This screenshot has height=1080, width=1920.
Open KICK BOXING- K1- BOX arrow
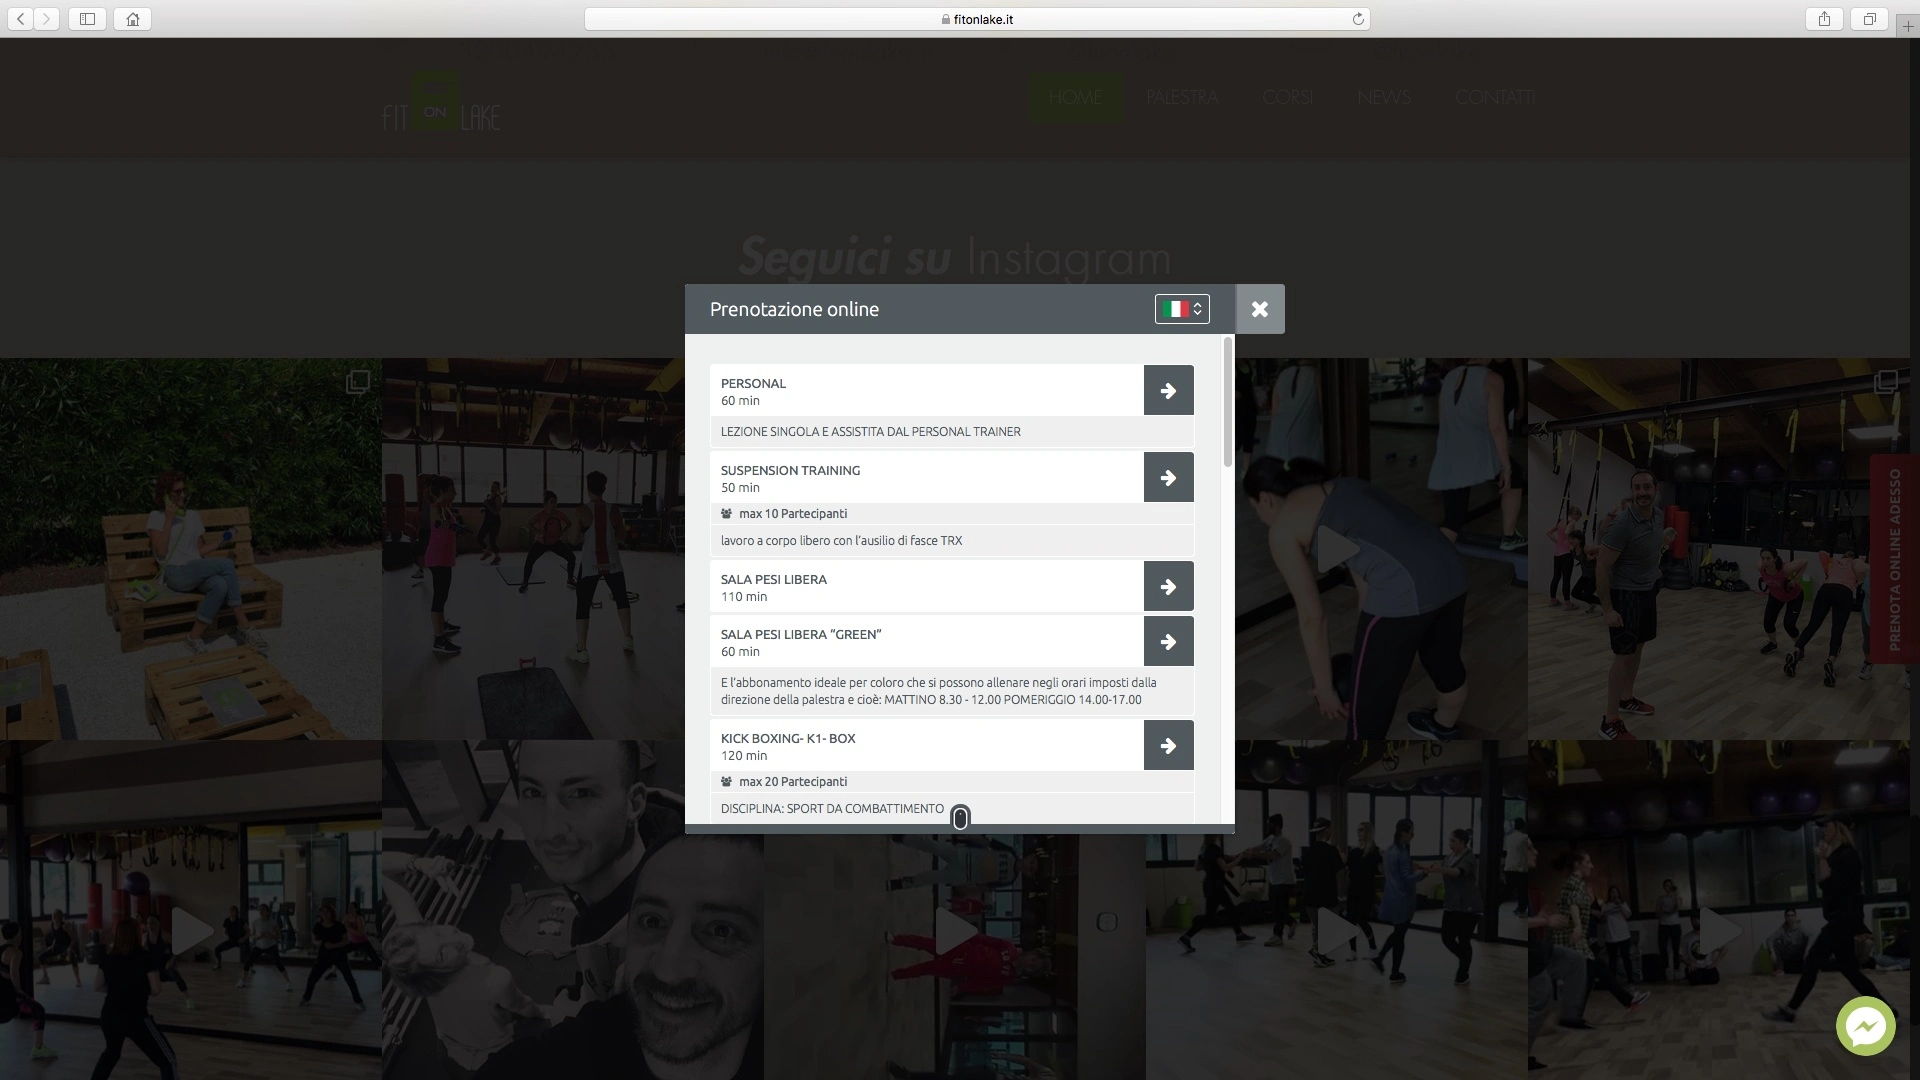[1168, 745]
